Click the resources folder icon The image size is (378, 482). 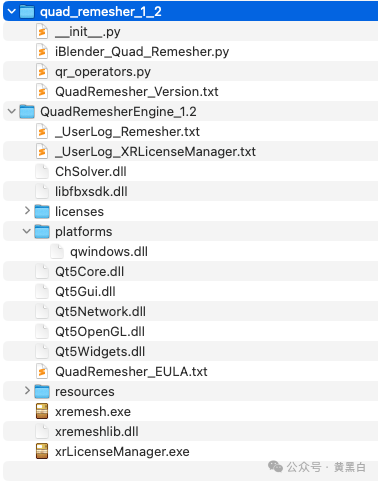click(42, 392)
